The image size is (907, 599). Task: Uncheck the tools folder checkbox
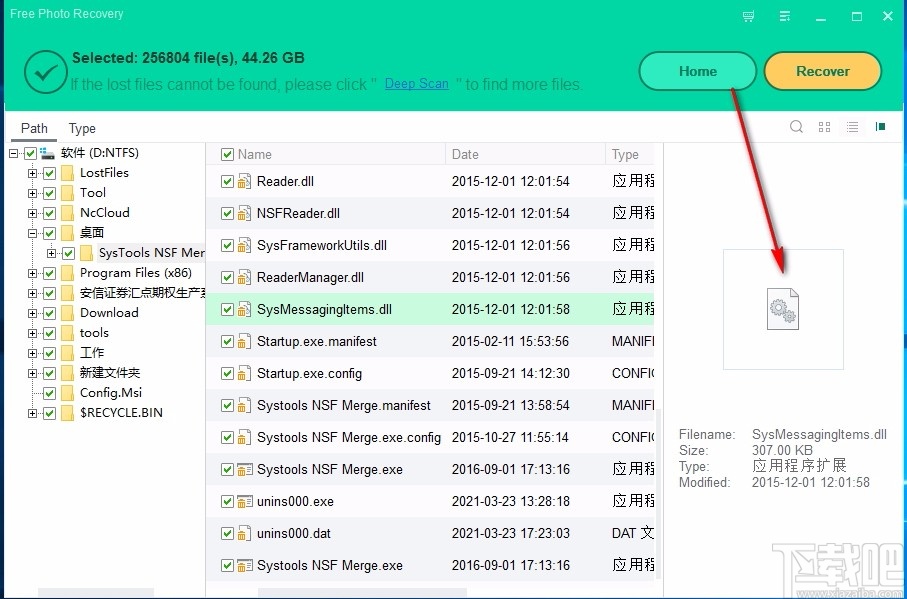50,333
